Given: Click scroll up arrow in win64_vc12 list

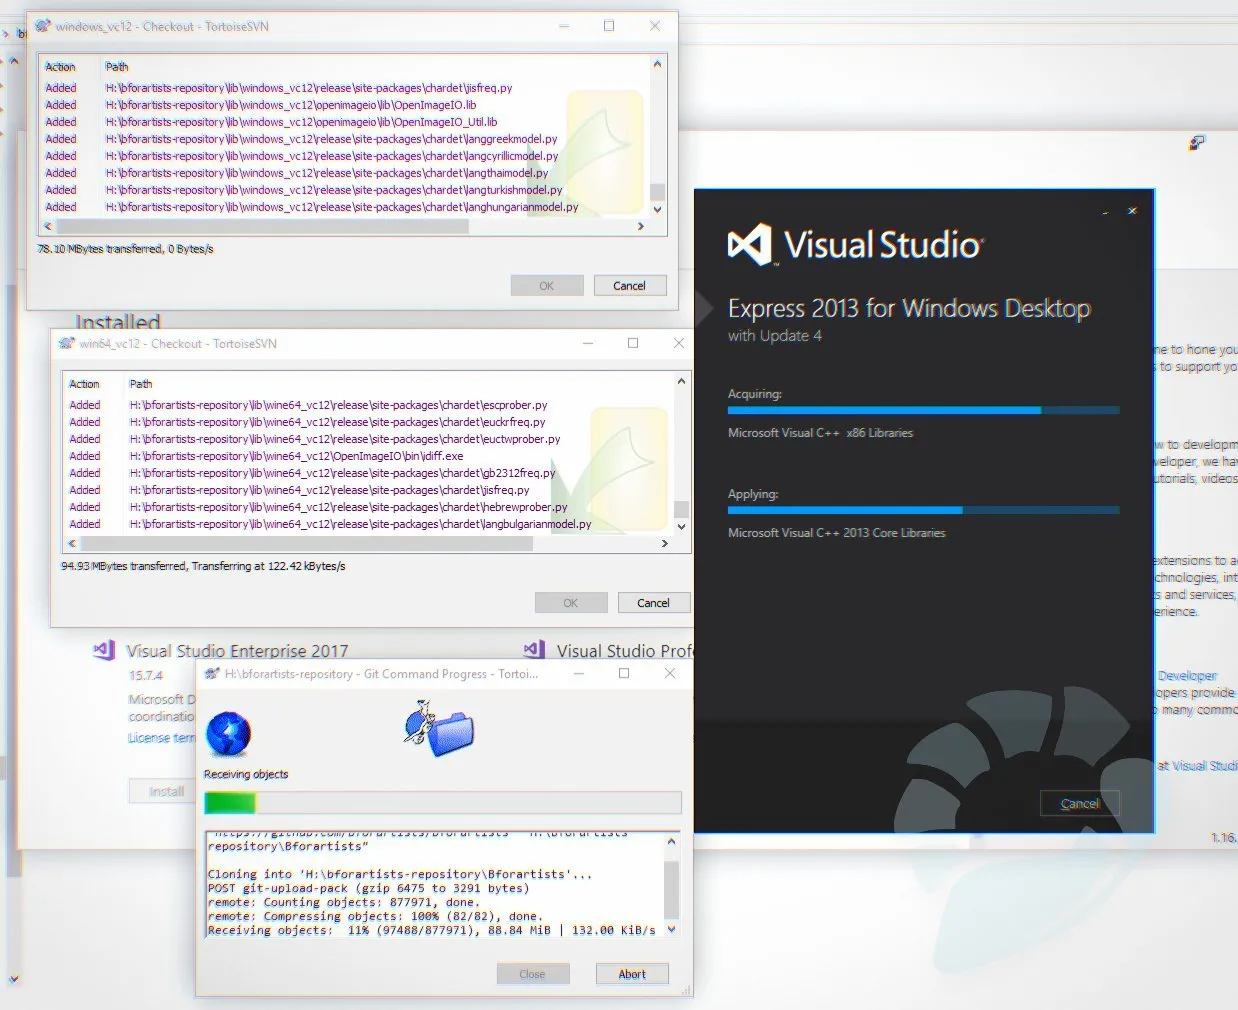Looking at the screenshot, I should [681, 381].
